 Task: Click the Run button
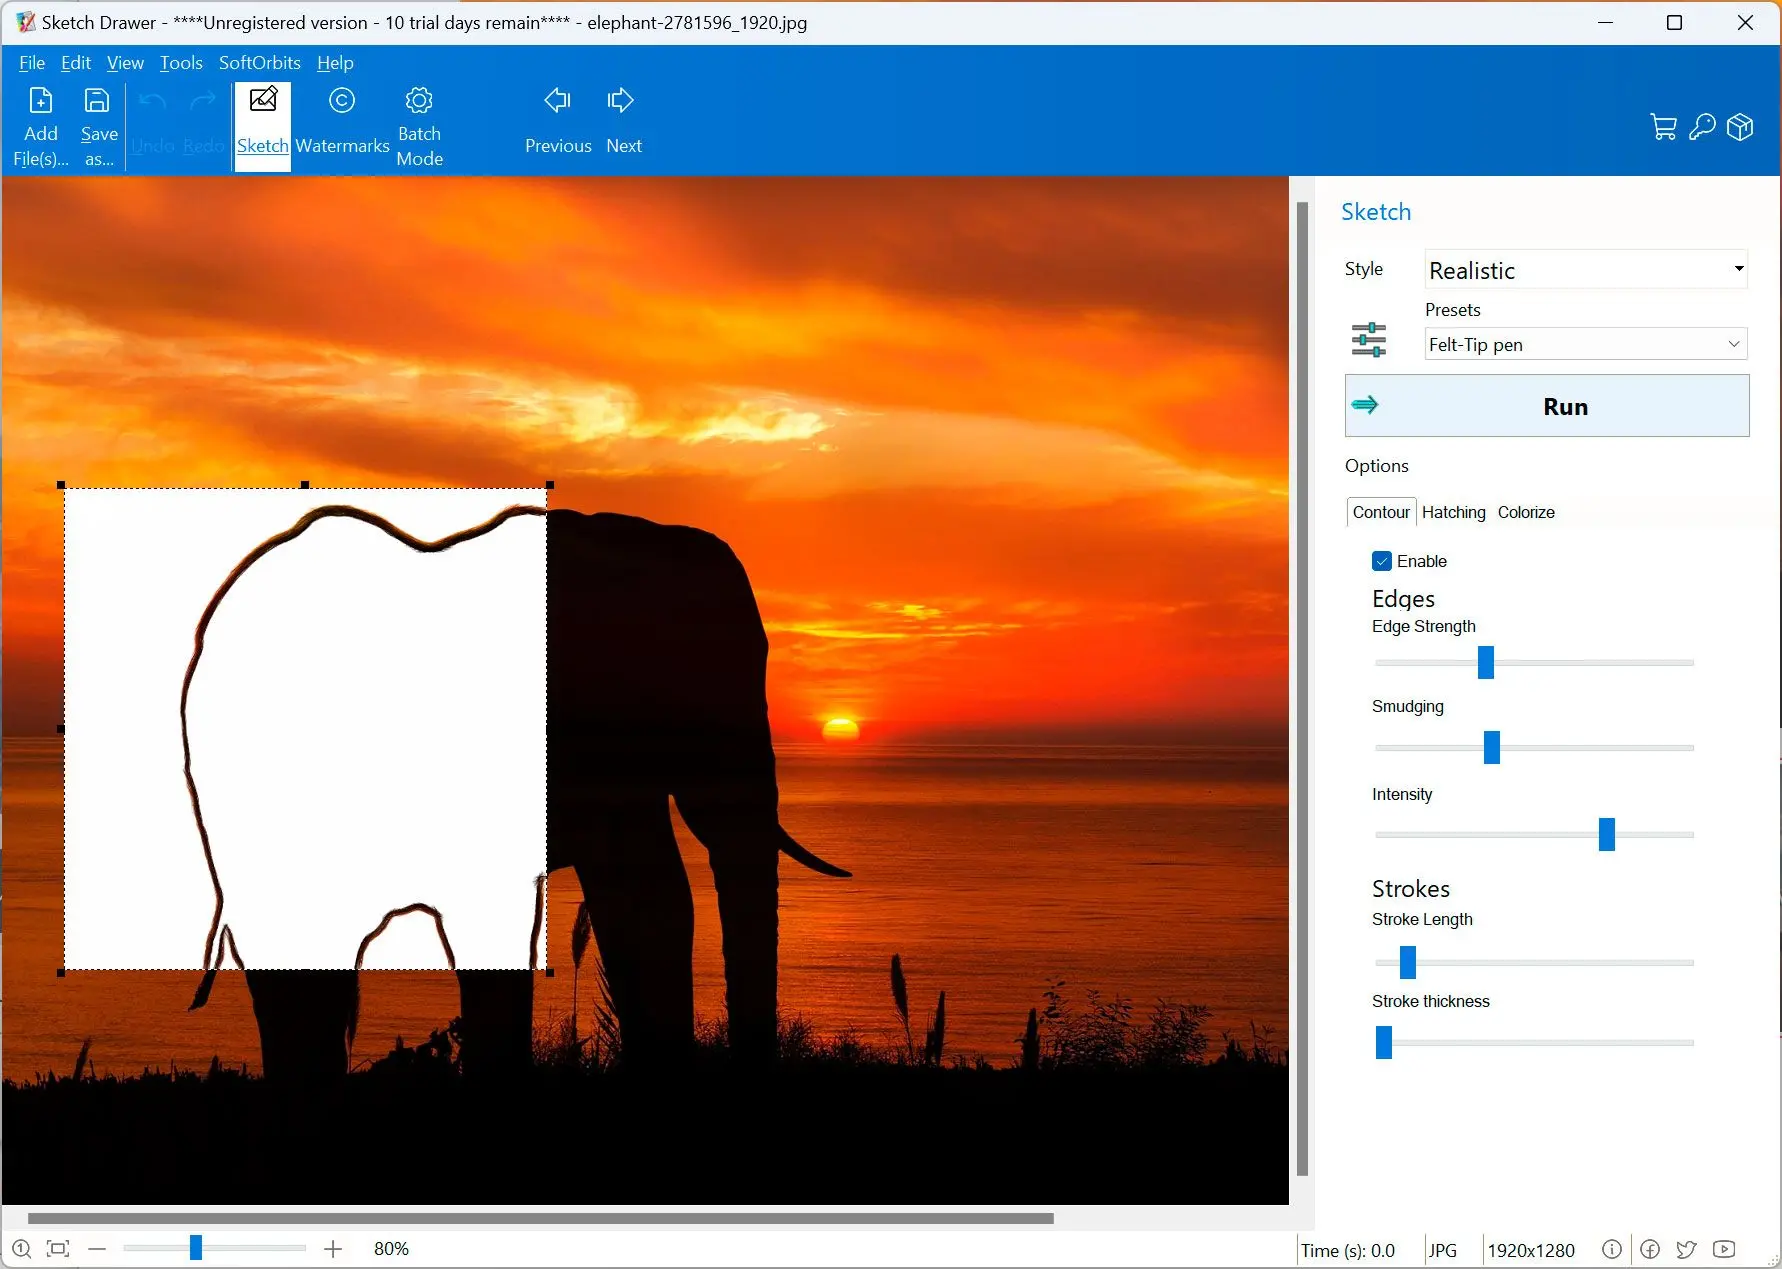(x=1547, y=406)
